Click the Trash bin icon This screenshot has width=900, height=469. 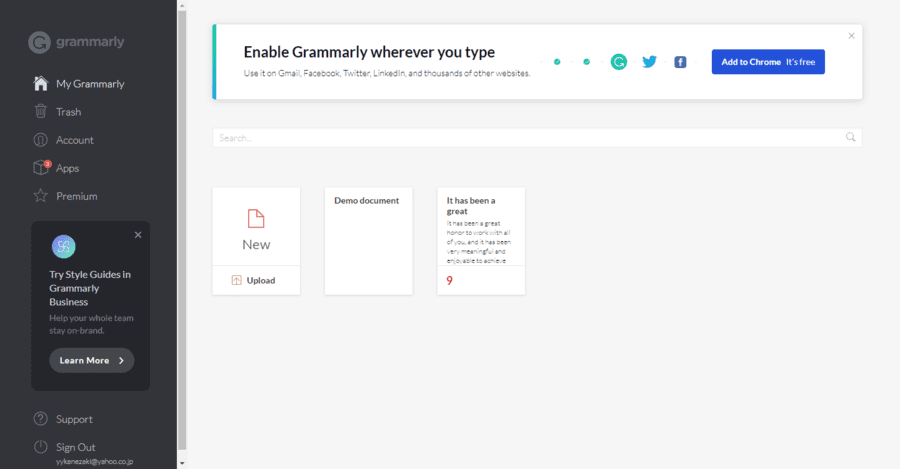pyautogui.click(x=41, y=111)
